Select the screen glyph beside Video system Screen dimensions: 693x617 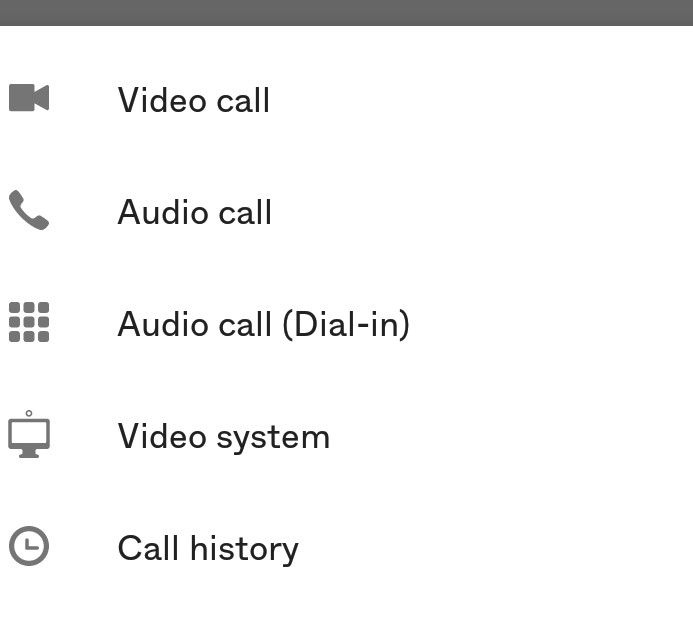29,435
